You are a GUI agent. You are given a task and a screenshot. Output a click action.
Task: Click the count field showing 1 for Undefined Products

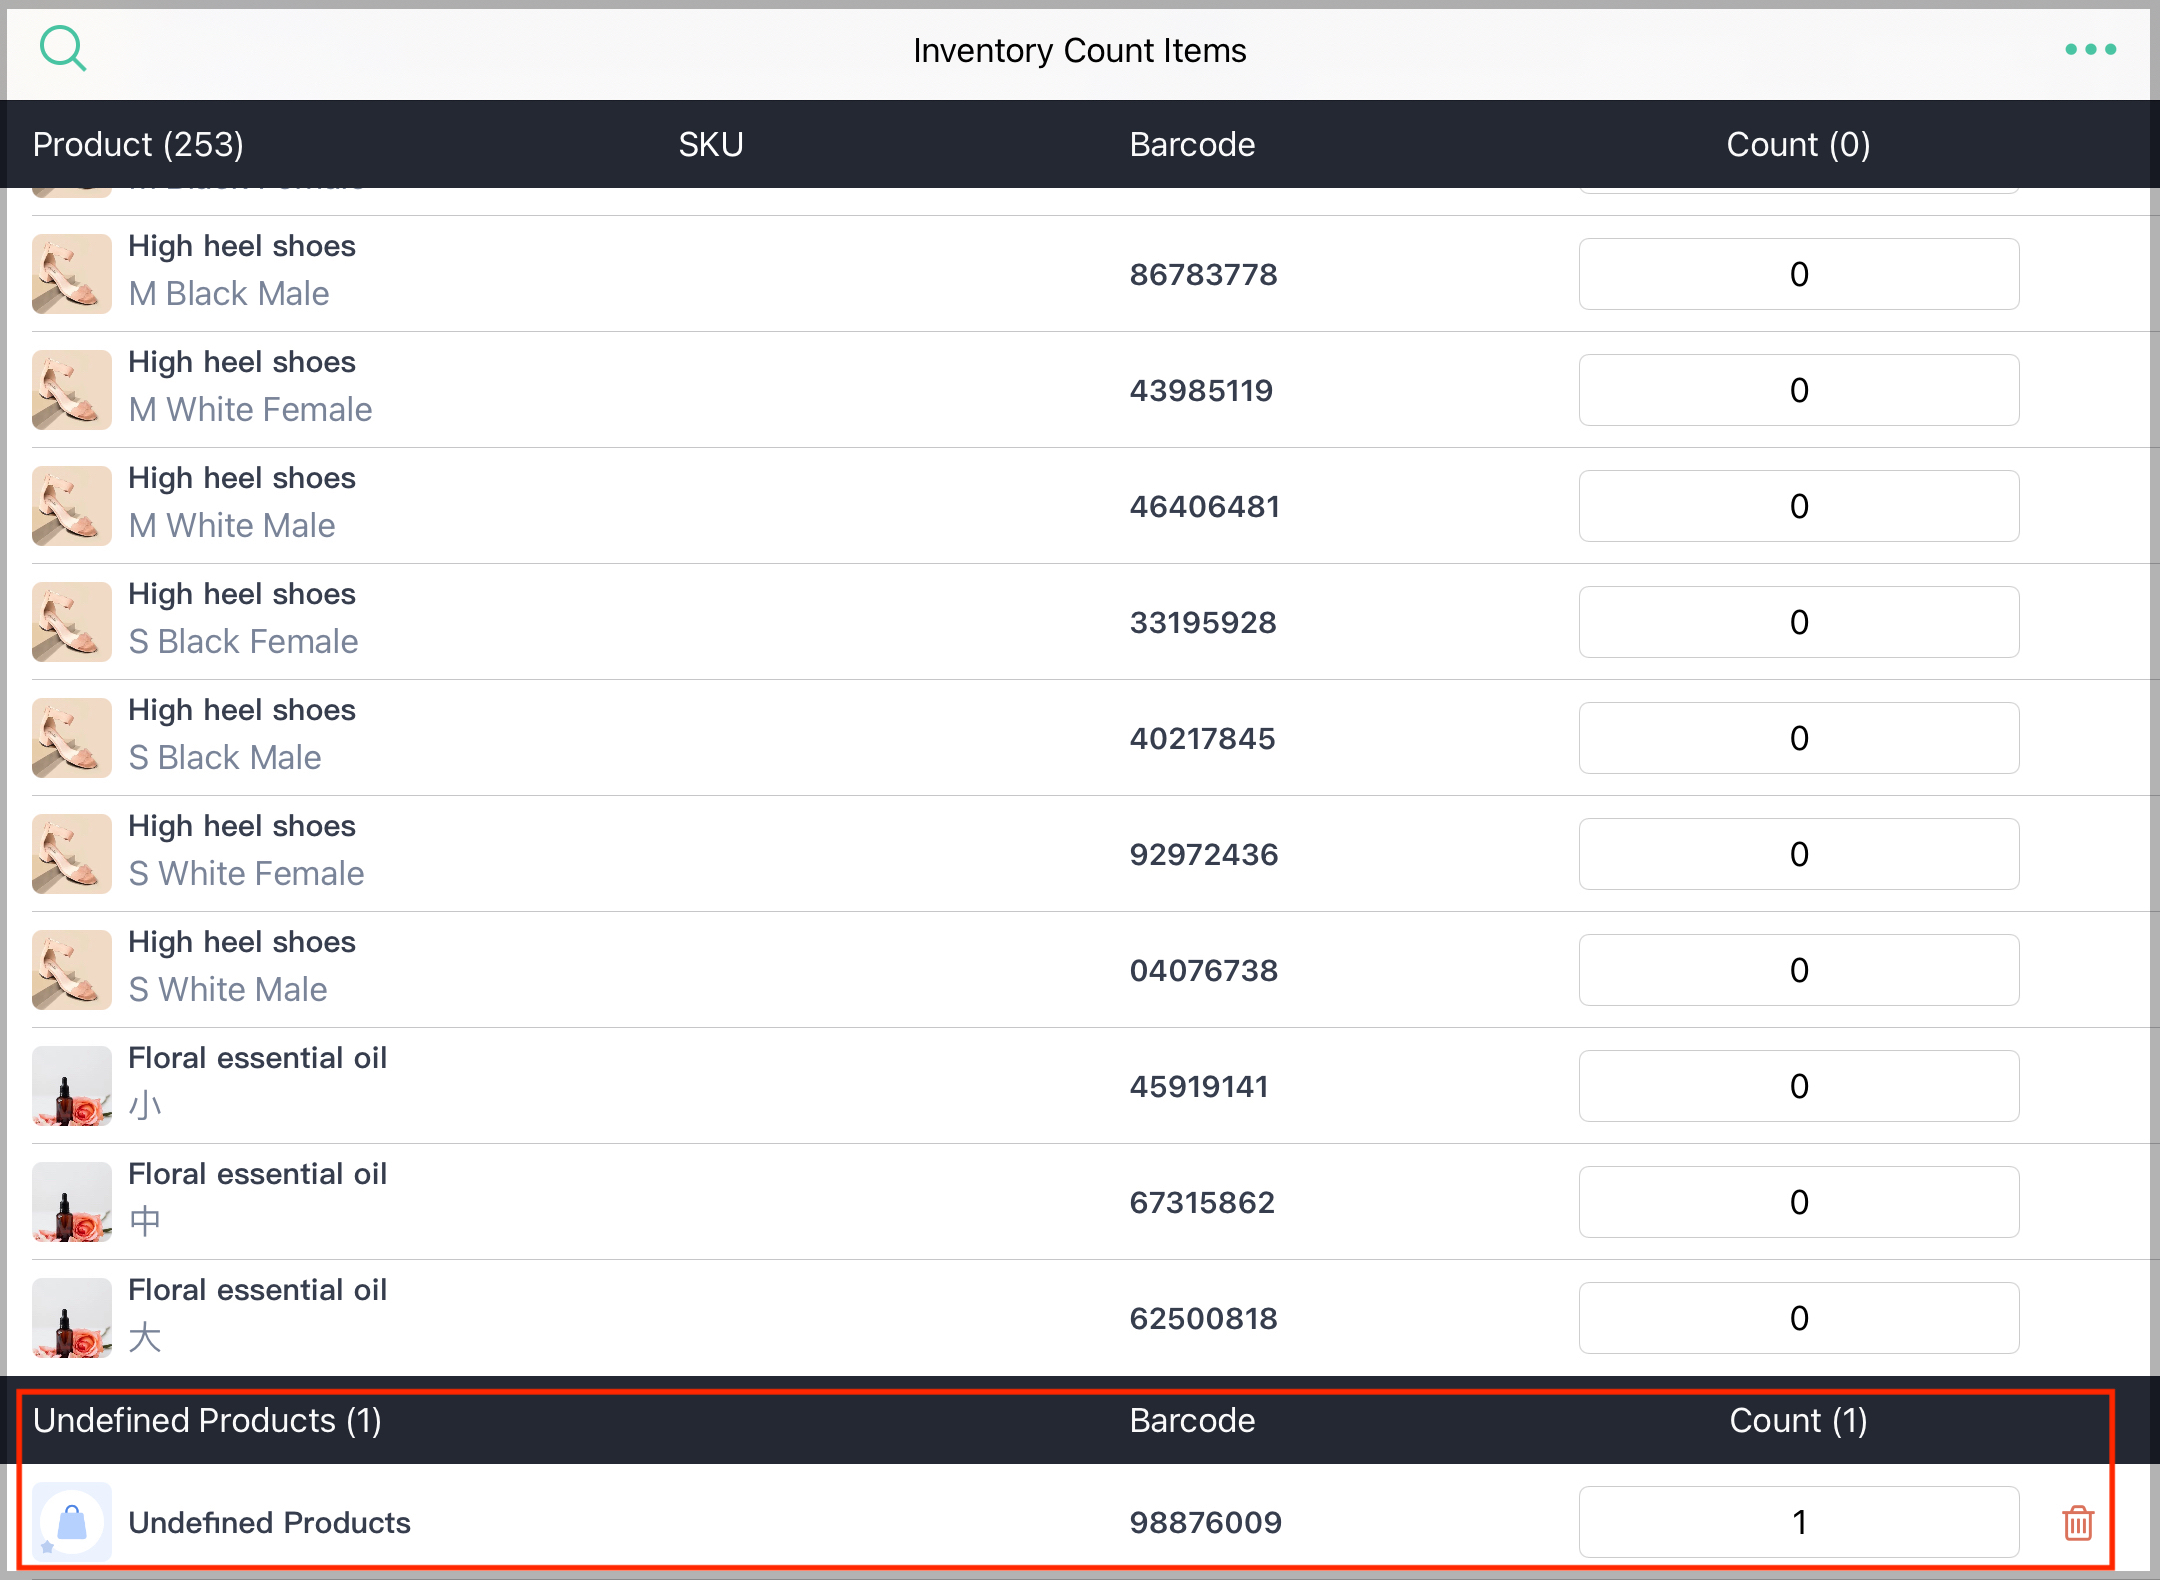pos(1798,1522)
